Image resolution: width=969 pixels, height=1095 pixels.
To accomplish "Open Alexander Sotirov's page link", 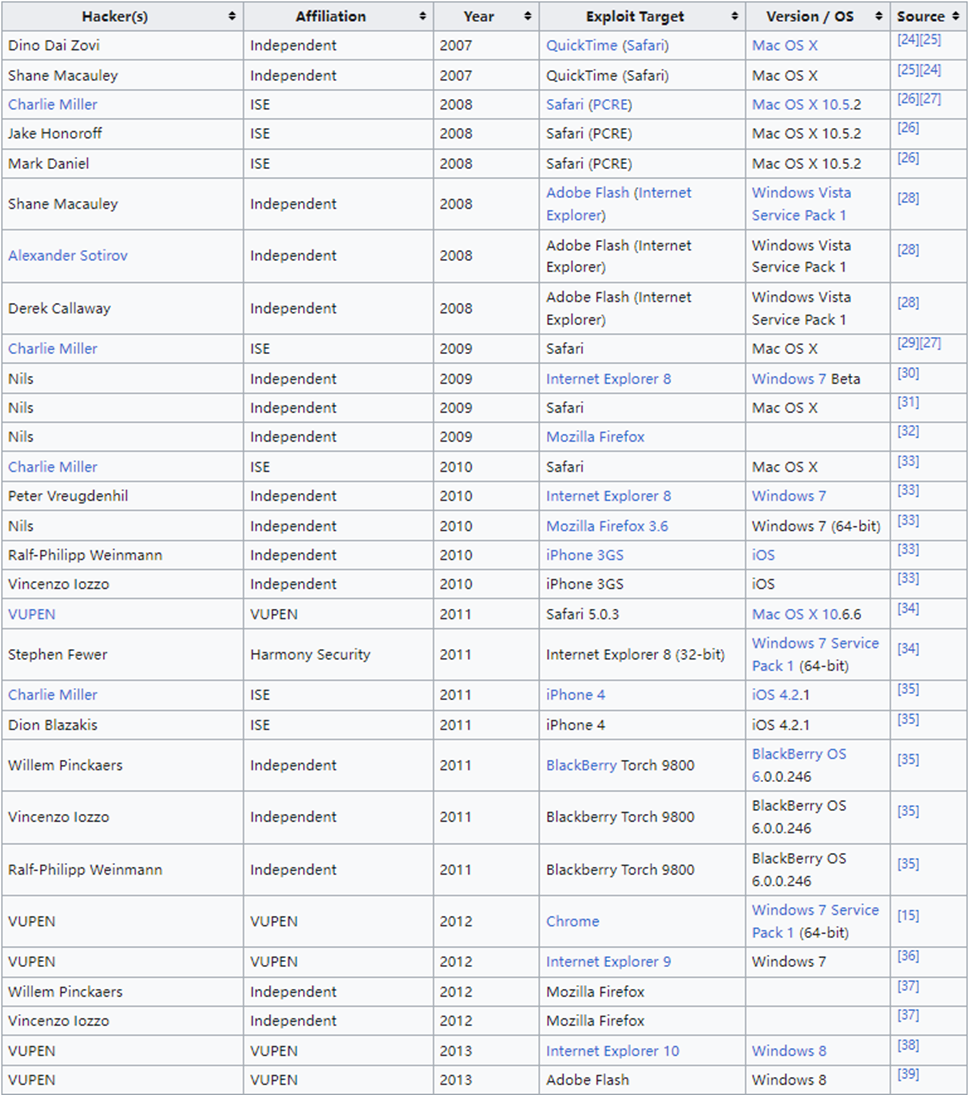I will tap(68, 256).
